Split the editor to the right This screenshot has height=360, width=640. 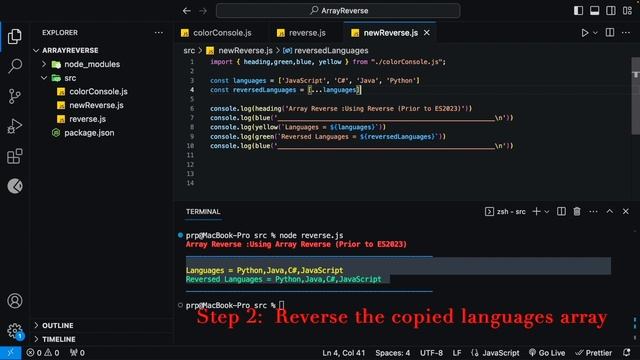(x=610, y=33)
